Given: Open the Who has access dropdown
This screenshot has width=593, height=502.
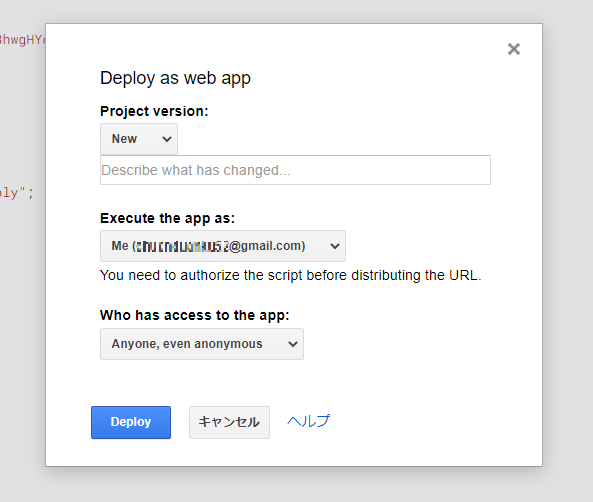Looking at the screenshot, I should coord(202,344).
